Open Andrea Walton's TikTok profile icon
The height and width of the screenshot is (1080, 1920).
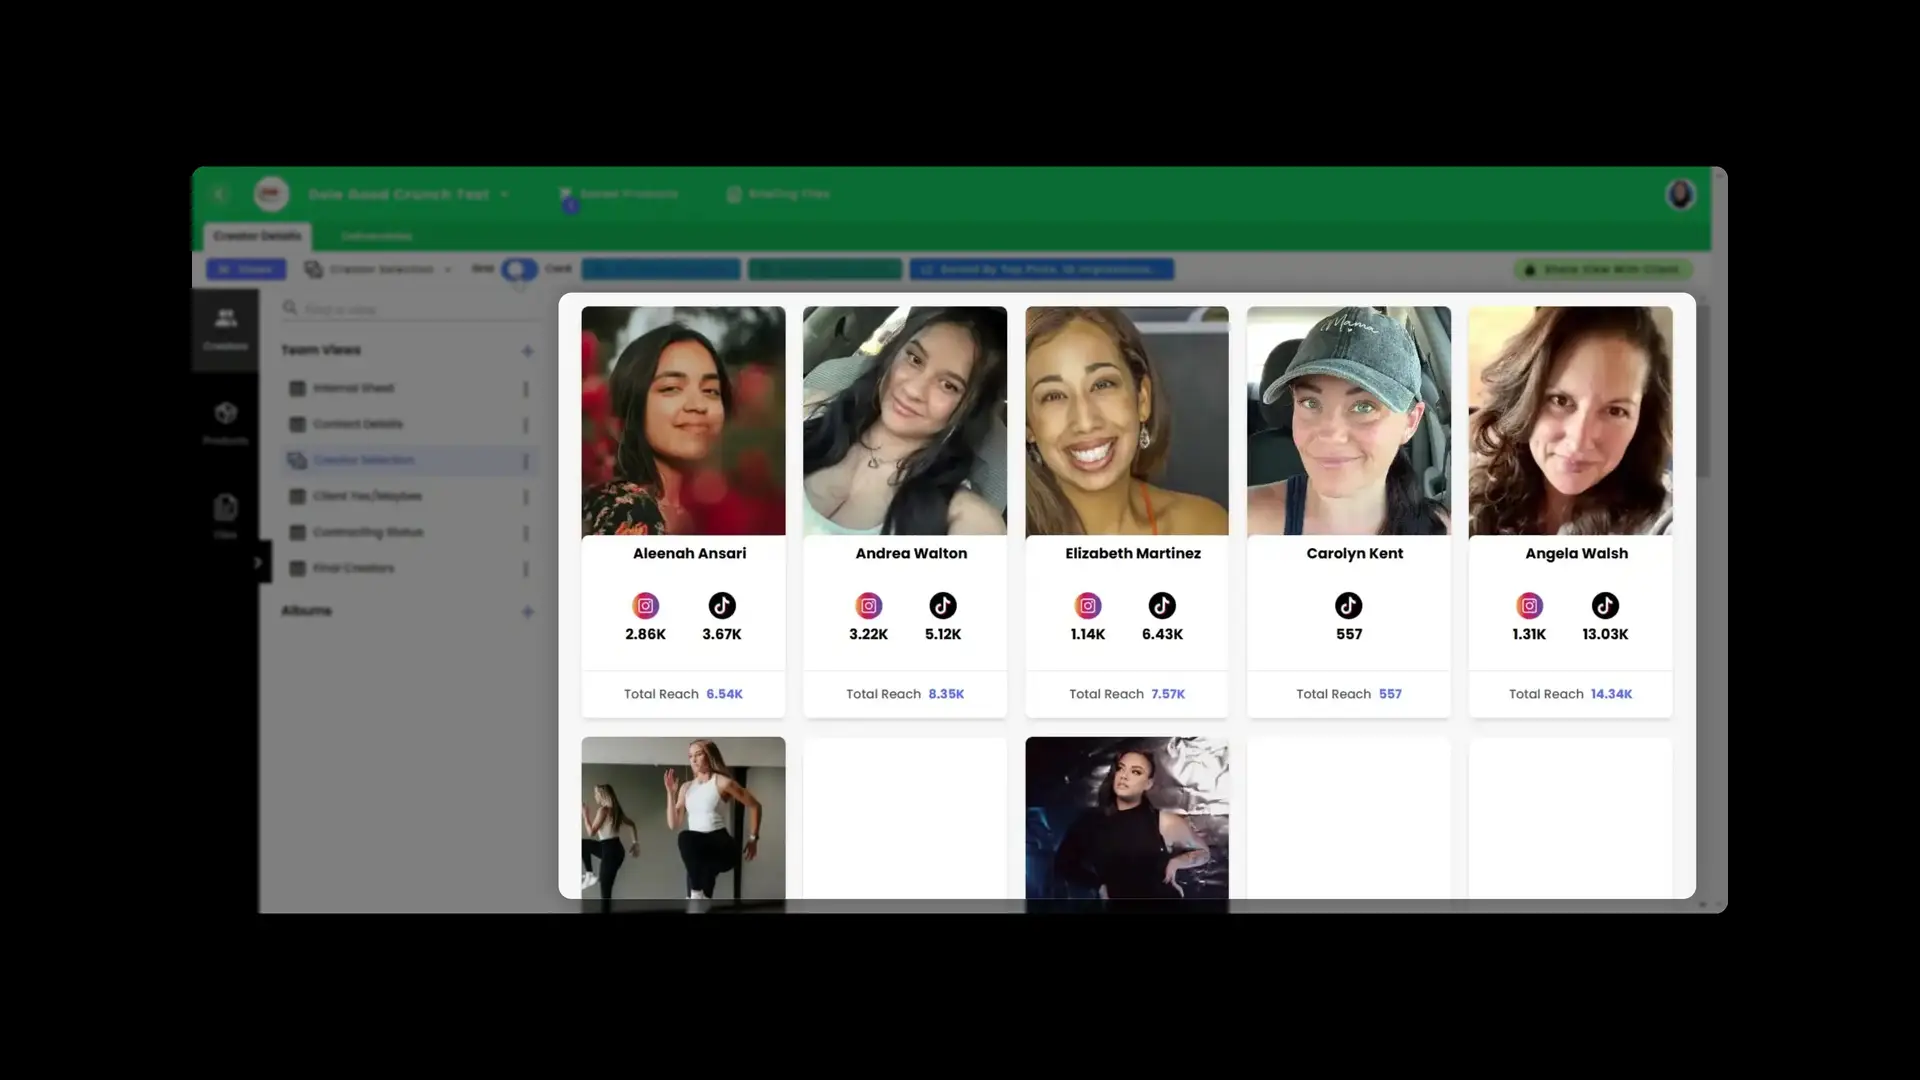943,605
